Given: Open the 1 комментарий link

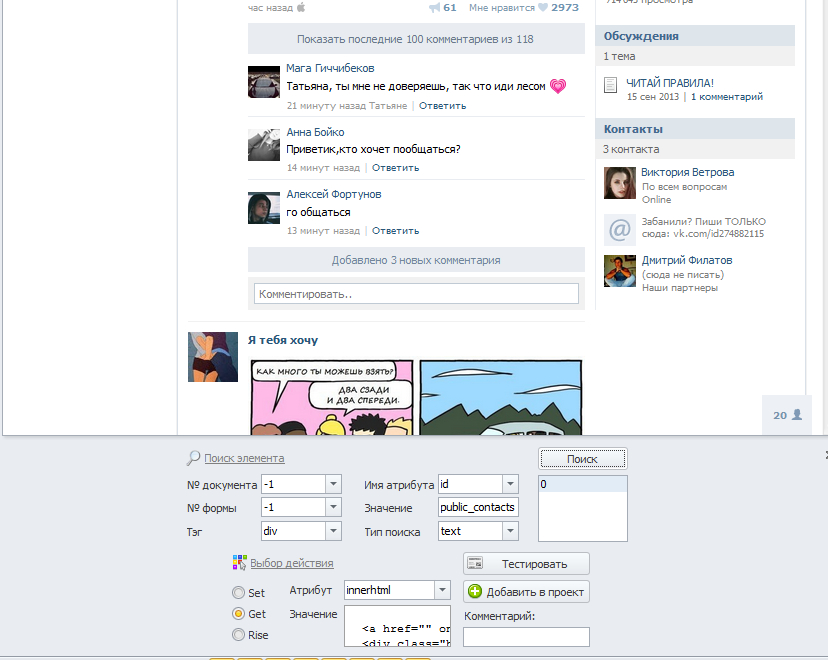Looking at the screenshot, I should coord(727,97).
